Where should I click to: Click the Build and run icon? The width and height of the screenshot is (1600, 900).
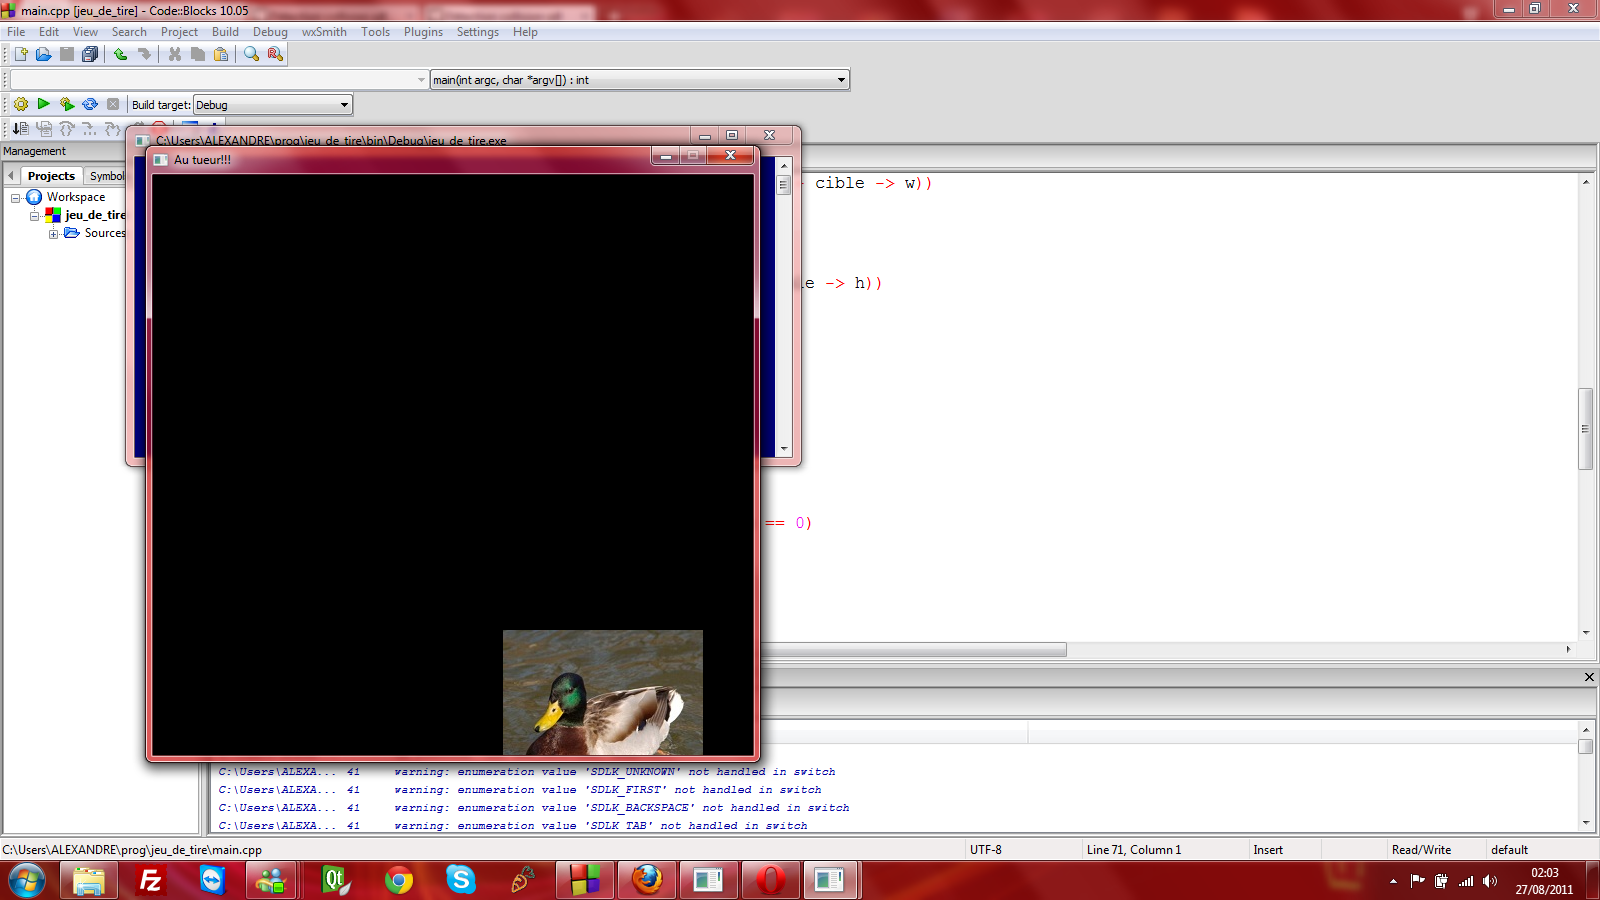pos(67,104)
